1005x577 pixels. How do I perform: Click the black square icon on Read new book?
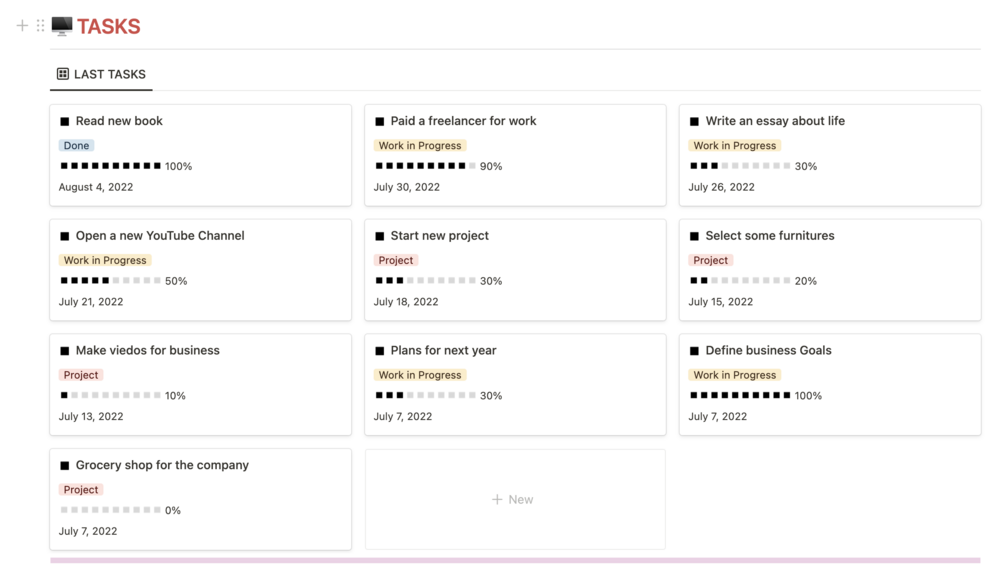tap(65, 122)
